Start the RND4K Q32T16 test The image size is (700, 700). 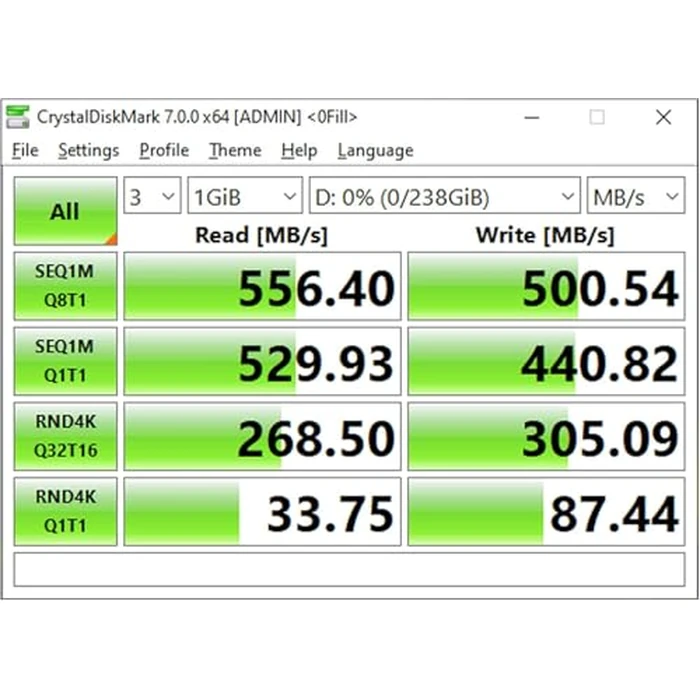point(66,436)
